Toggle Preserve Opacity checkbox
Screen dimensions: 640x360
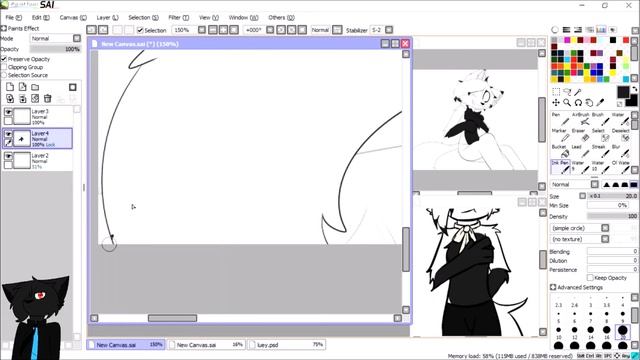tap(4, 59)
